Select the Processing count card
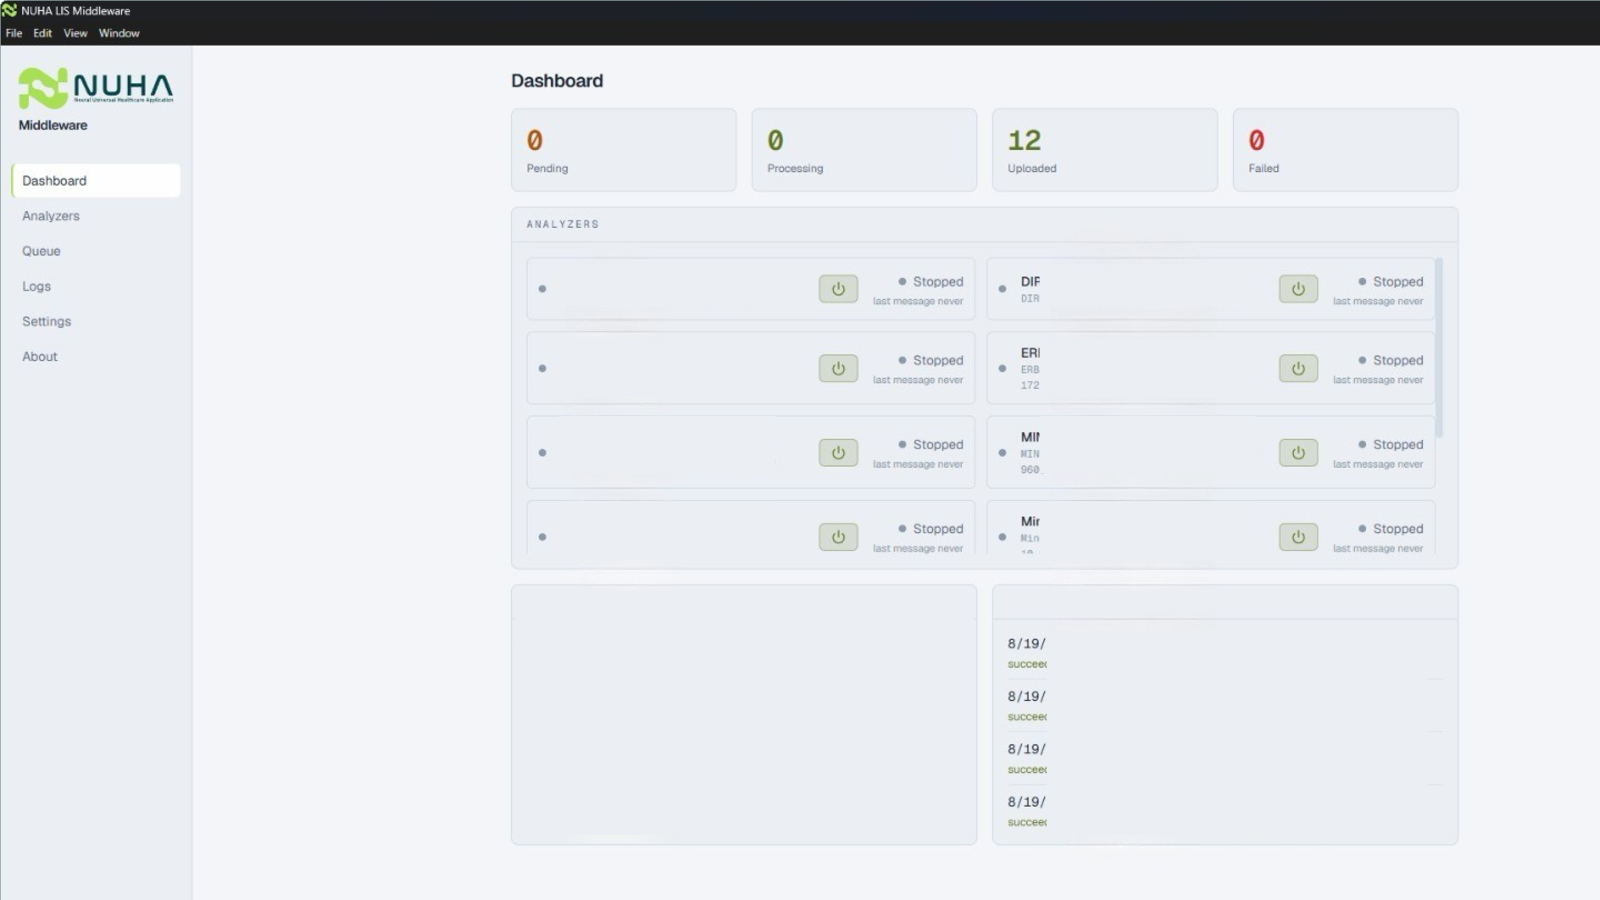 click(x=864, y=150)
